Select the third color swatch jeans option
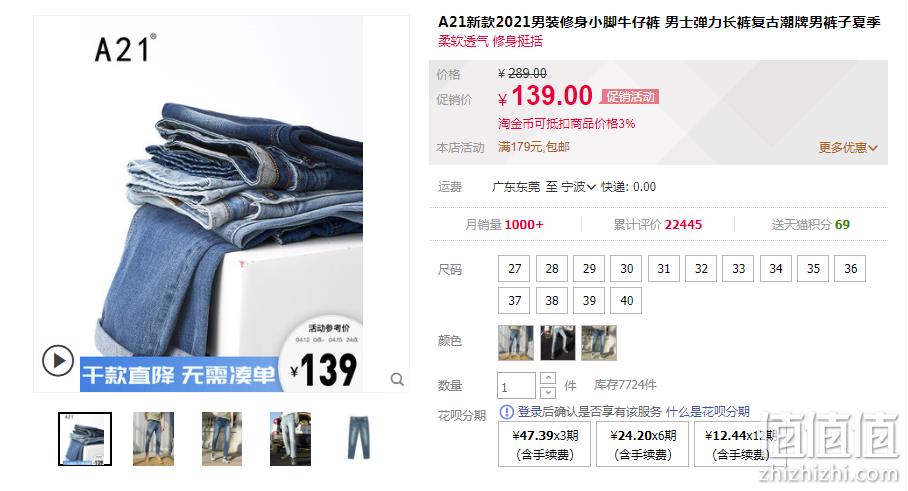 coord(599,343)
